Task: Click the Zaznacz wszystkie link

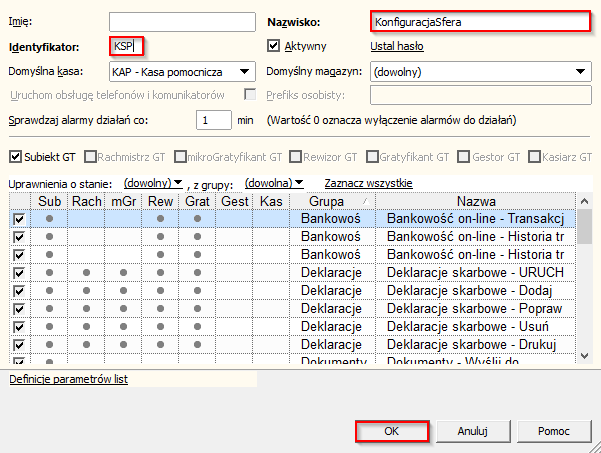Action: 368,183
